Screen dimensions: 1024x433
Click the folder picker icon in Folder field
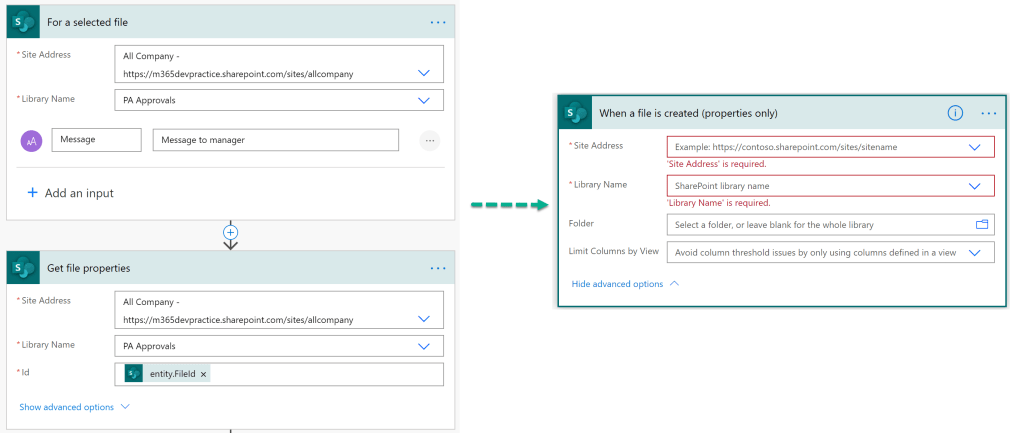tap(981, 224)
